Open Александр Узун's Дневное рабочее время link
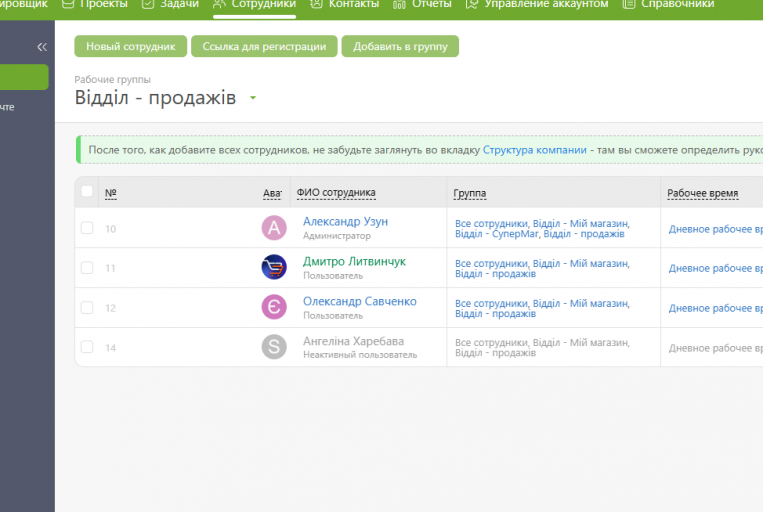 point(715,229)
